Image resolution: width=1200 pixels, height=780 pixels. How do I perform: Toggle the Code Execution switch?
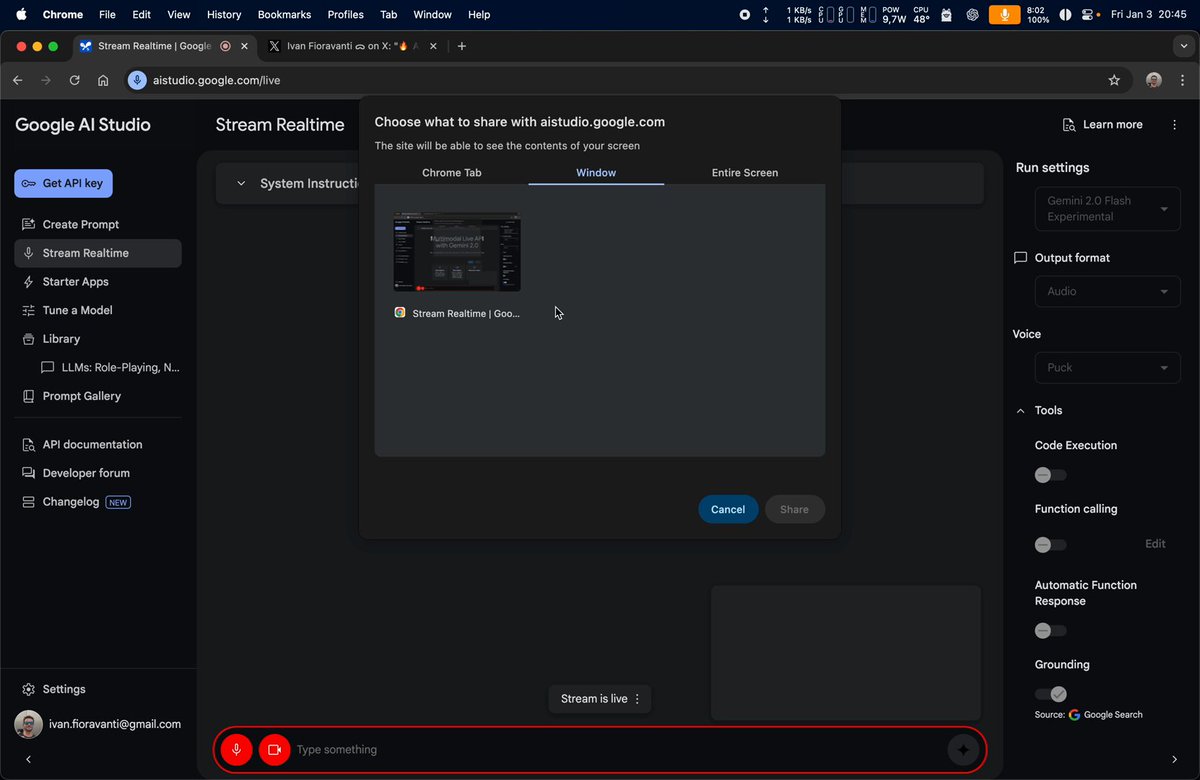[x=1050, y=475]
